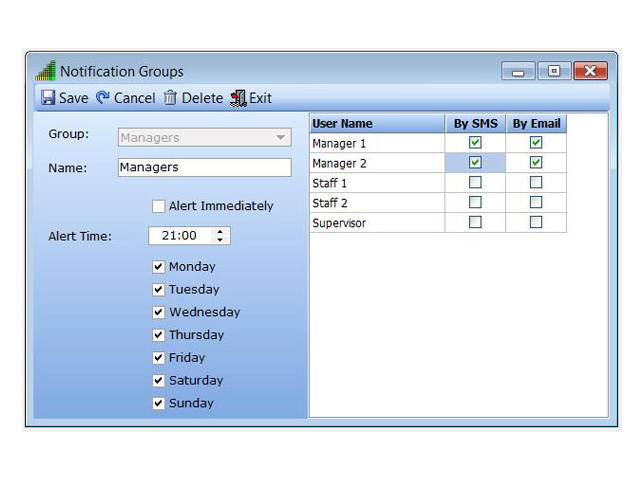Click the Exit door icon
The height and width of the screenshot is (480, 640).
238,98
